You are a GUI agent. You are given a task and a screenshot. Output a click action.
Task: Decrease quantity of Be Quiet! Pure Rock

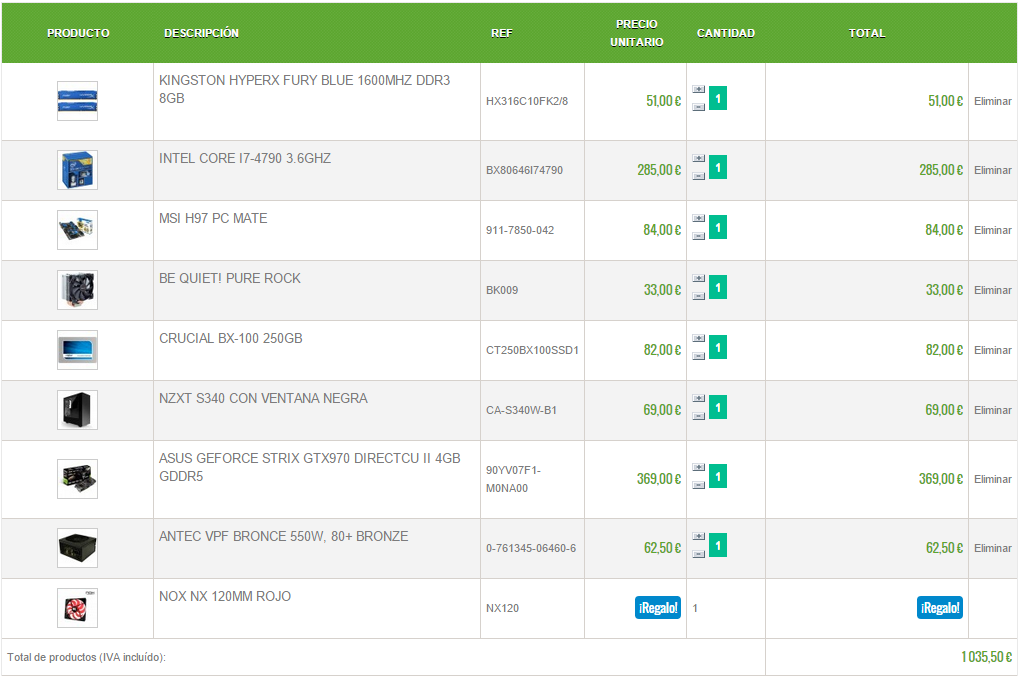(x=699, y=297)
